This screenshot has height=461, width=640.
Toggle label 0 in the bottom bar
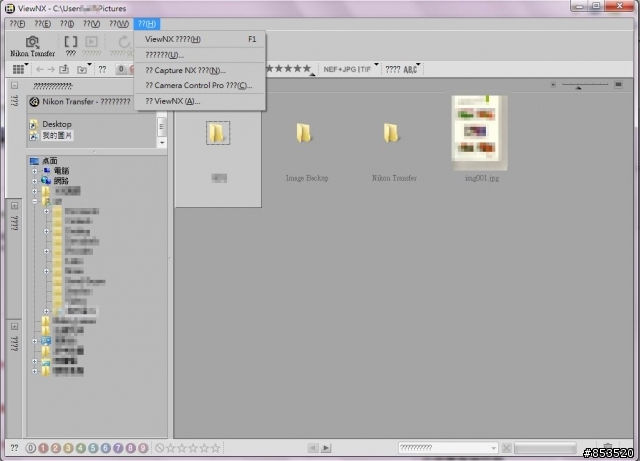31,448
